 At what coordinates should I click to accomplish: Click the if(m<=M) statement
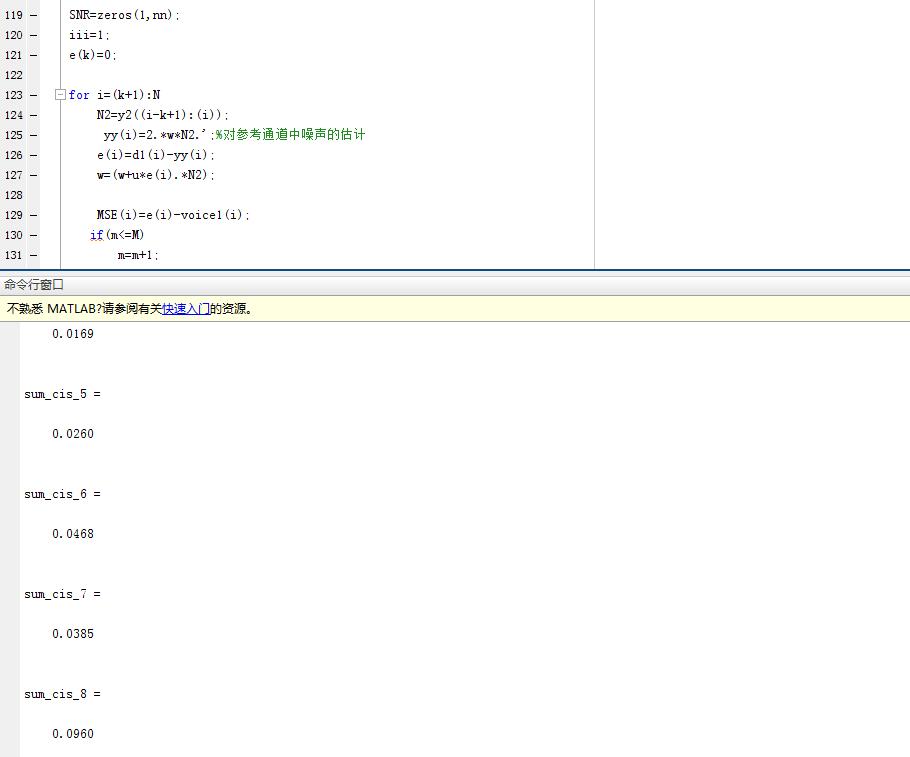(x=117, y=235)
